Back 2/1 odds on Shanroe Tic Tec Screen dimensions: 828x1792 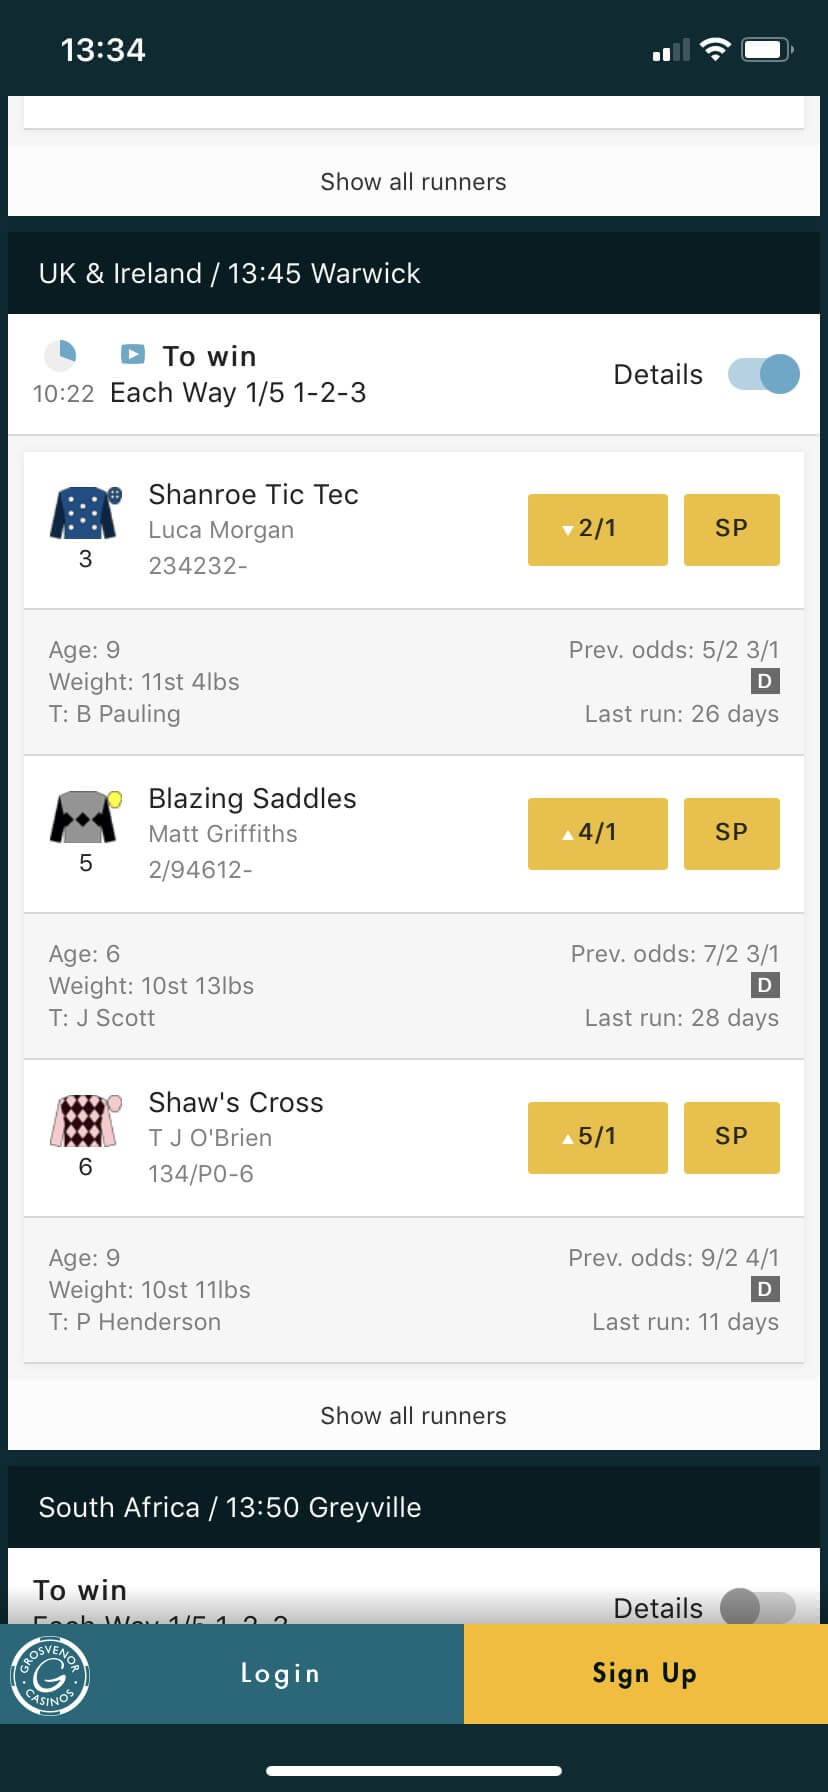coord(597,529)
